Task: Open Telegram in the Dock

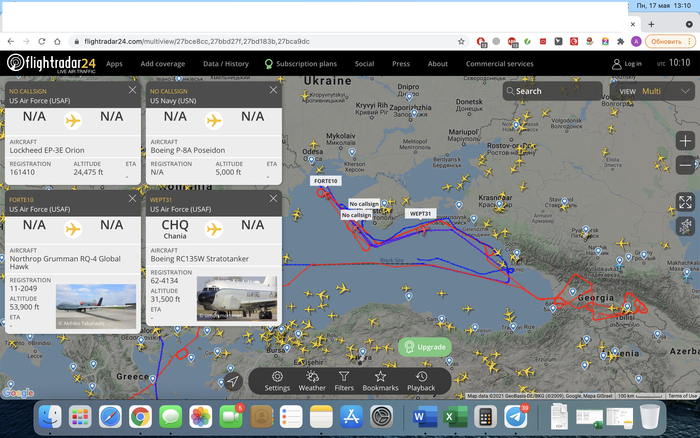Action: click(516, 417)
